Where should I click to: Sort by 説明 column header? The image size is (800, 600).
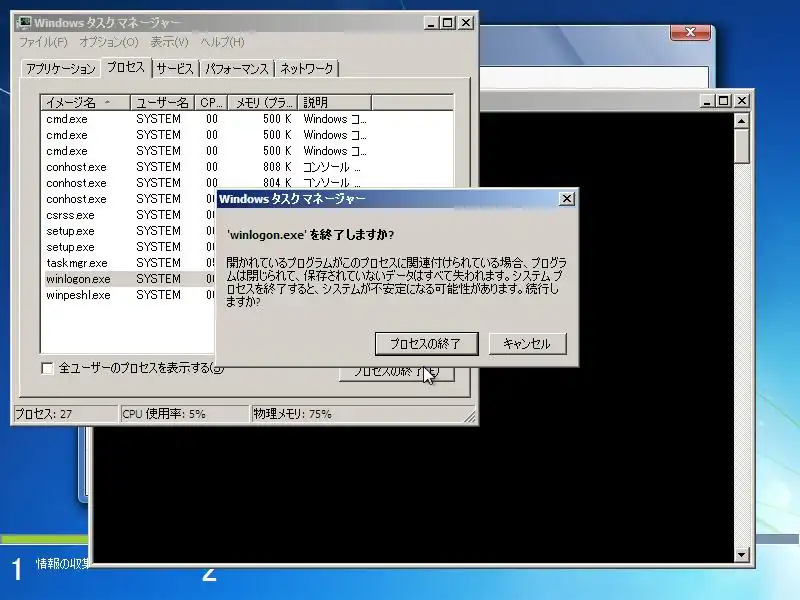coord(334,103)
